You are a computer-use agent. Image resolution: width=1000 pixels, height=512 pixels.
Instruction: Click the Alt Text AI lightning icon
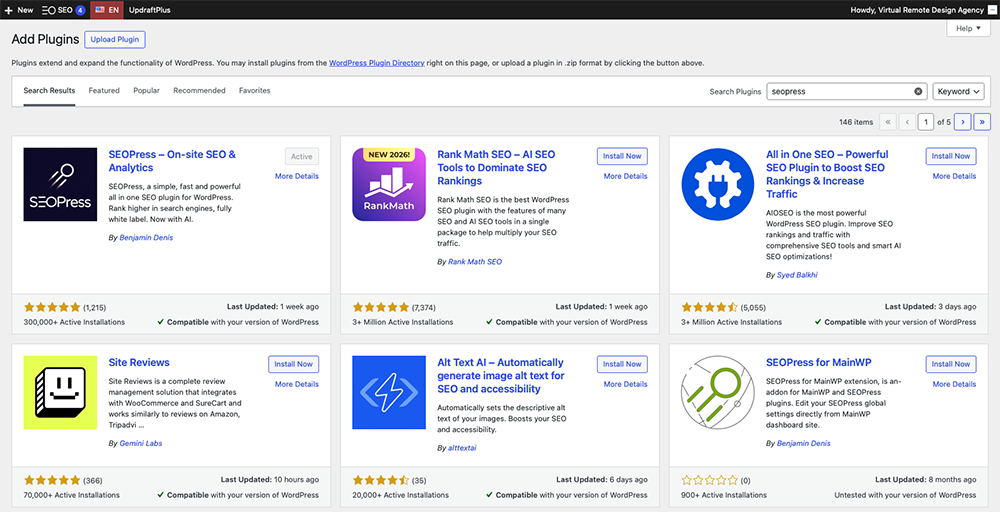coord(389,392)
